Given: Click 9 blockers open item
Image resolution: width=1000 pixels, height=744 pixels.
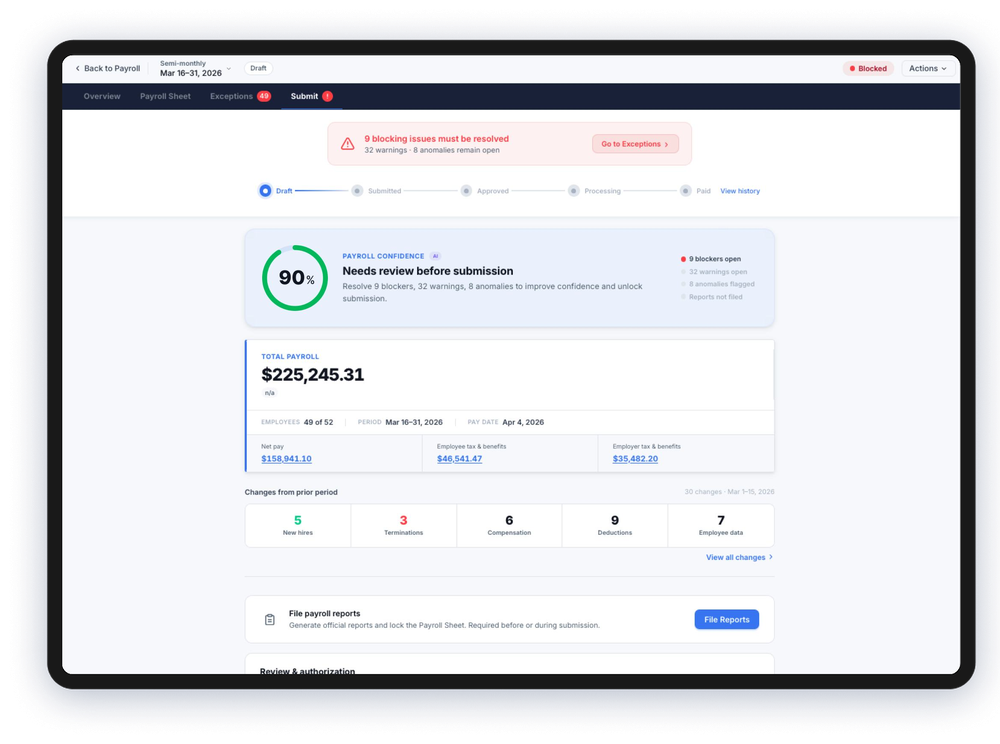Looking at the screenshot, I should [710, 259].
